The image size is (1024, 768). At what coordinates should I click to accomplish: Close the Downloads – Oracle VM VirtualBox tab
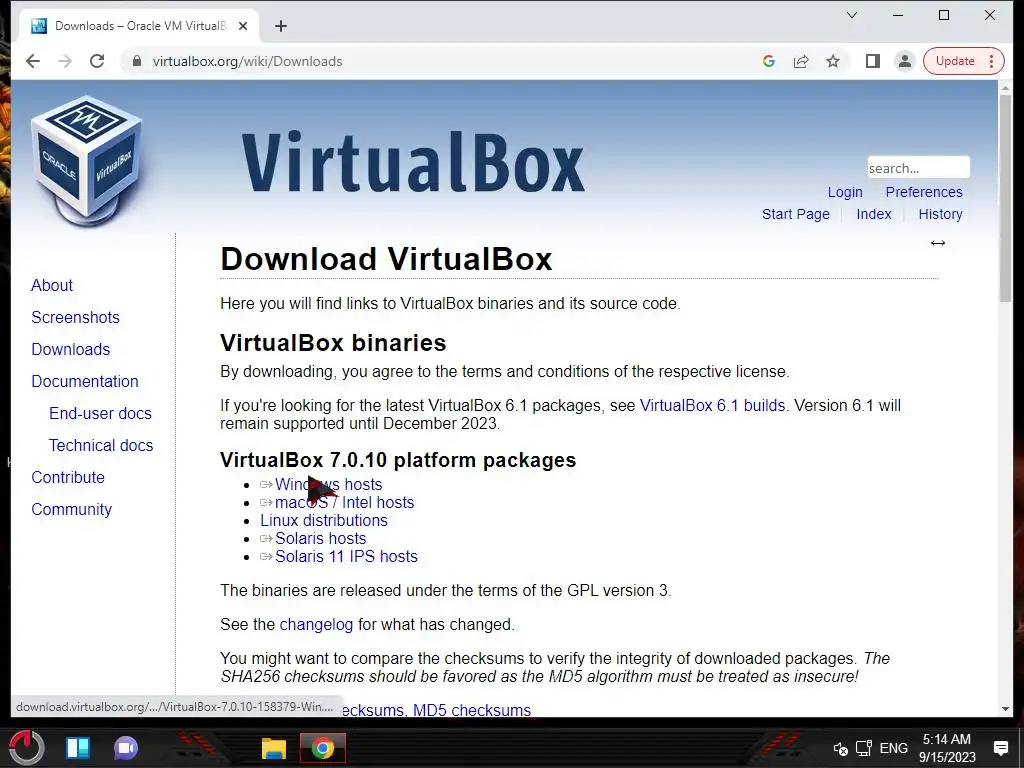(x=243, y=26)
